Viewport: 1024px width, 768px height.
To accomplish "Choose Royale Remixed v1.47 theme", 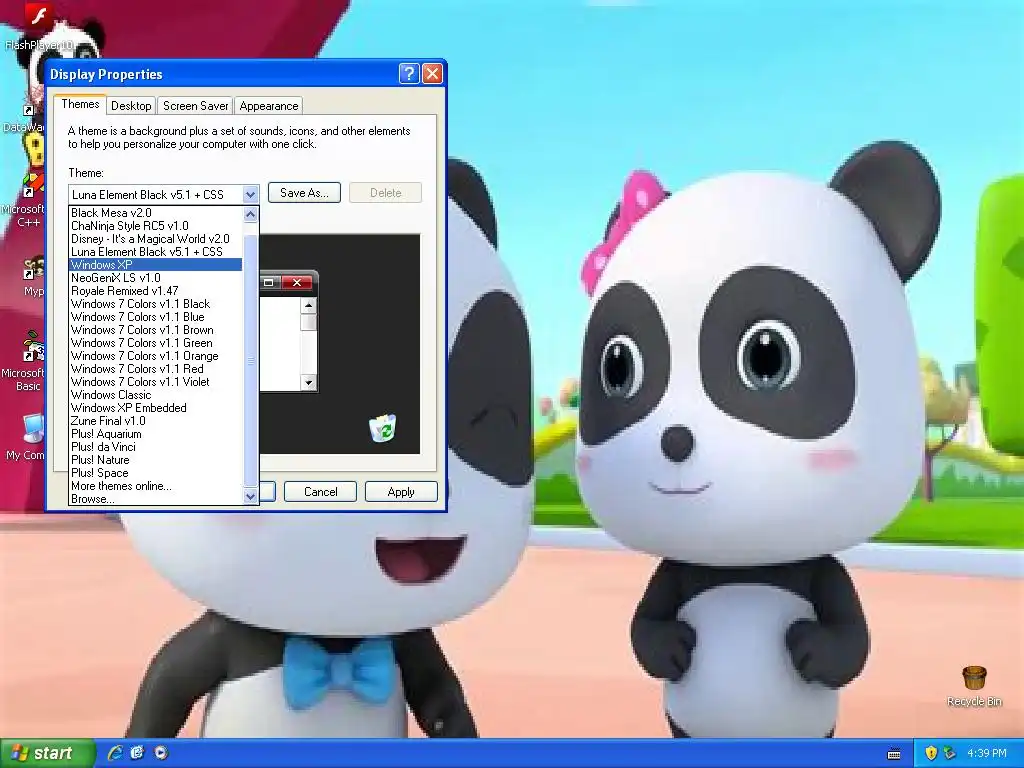I will [x=155, y=291].
